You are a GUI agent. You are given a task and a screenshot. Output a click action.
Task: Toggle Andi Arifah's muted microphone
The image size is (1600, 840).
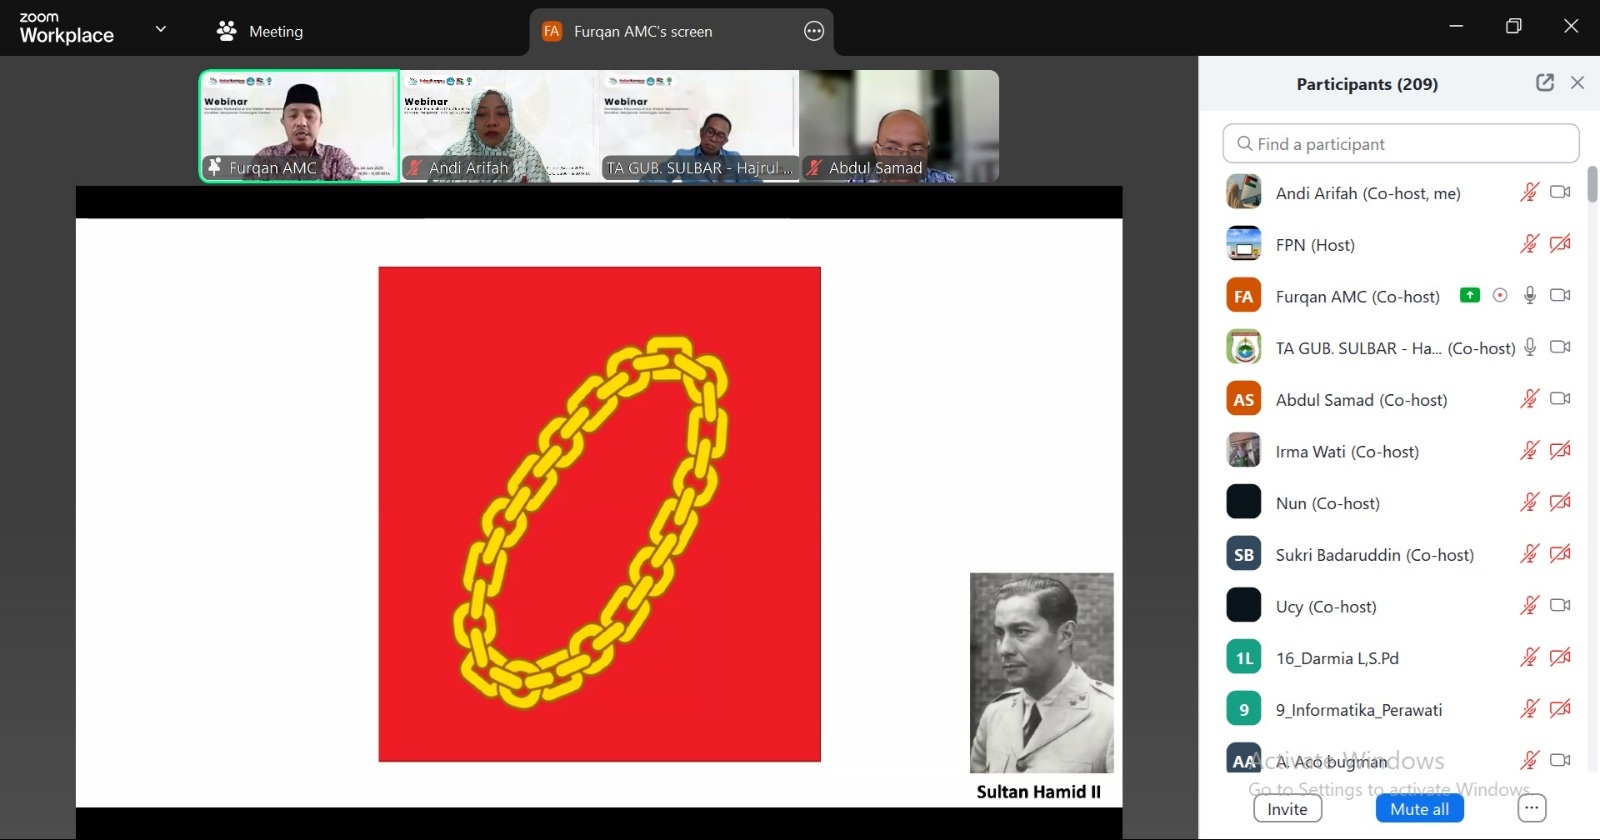coord(1529,192)
